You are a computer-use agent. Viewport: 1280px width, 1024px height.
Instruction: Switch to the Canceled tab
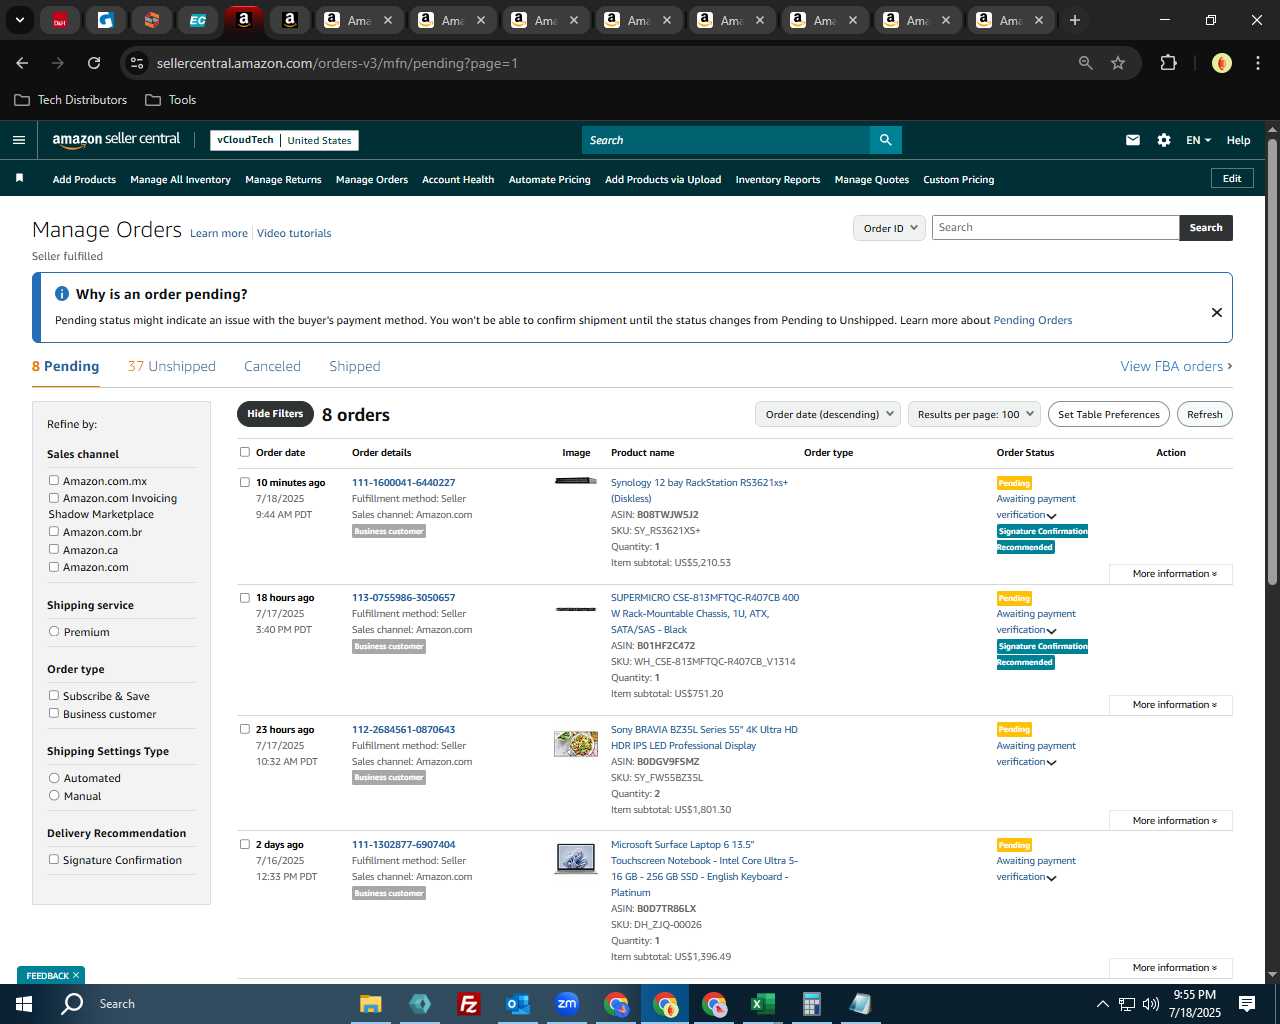pos(272,366)
